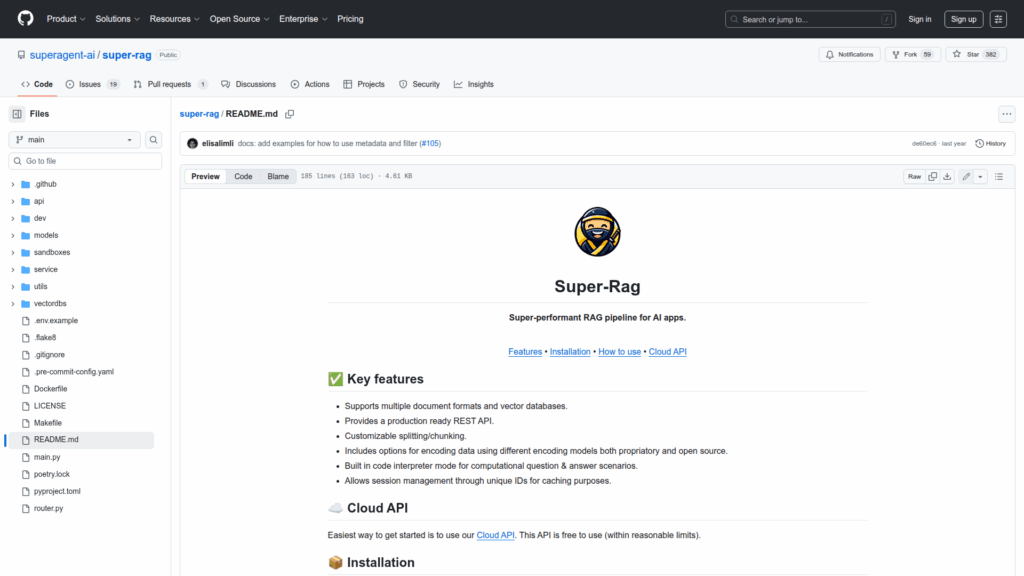
Task: Search files with magnifier icon
Action: click(x=154, y=140)
